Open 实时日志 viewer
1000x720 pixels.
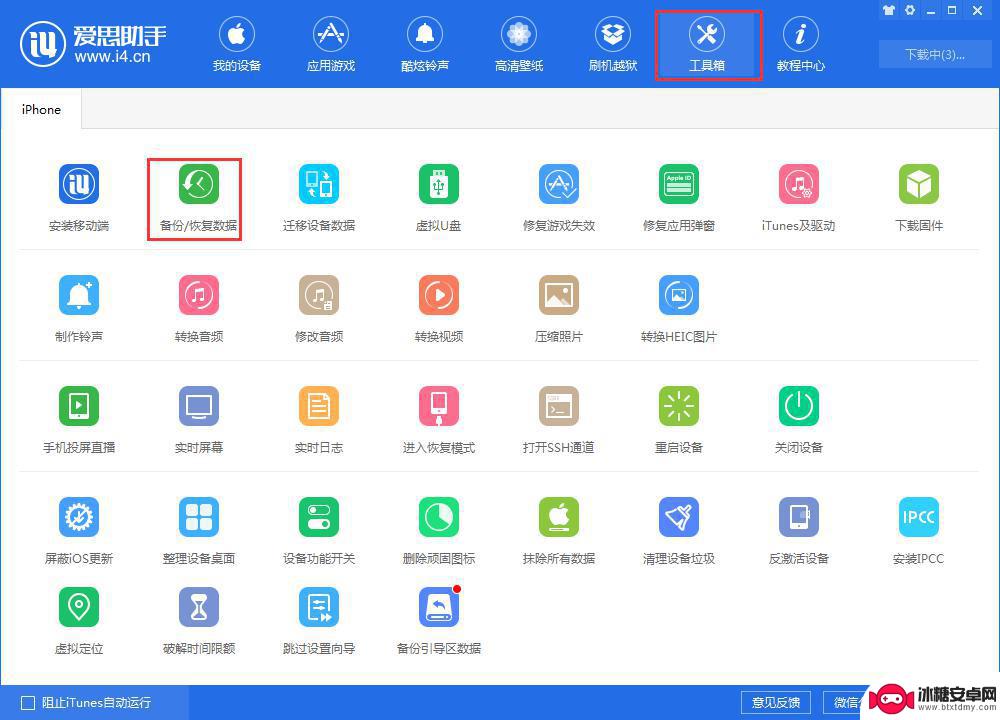tap(319, 419)
